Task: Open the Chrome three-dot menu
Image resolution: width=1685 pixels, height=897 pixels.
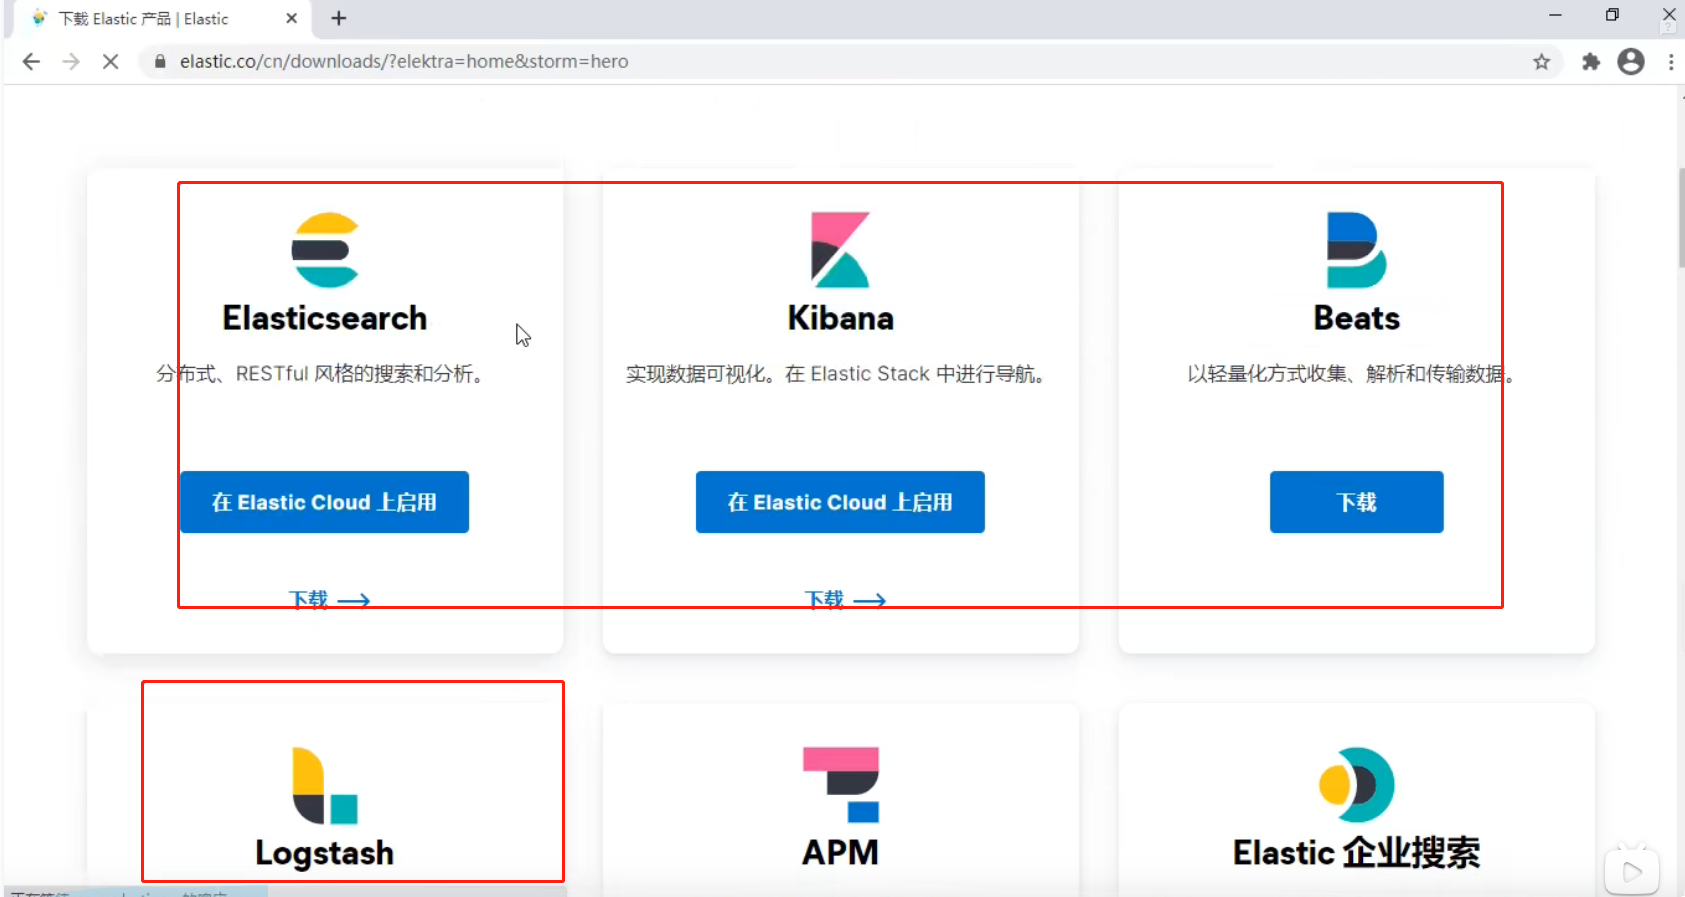Action: 1671,62
